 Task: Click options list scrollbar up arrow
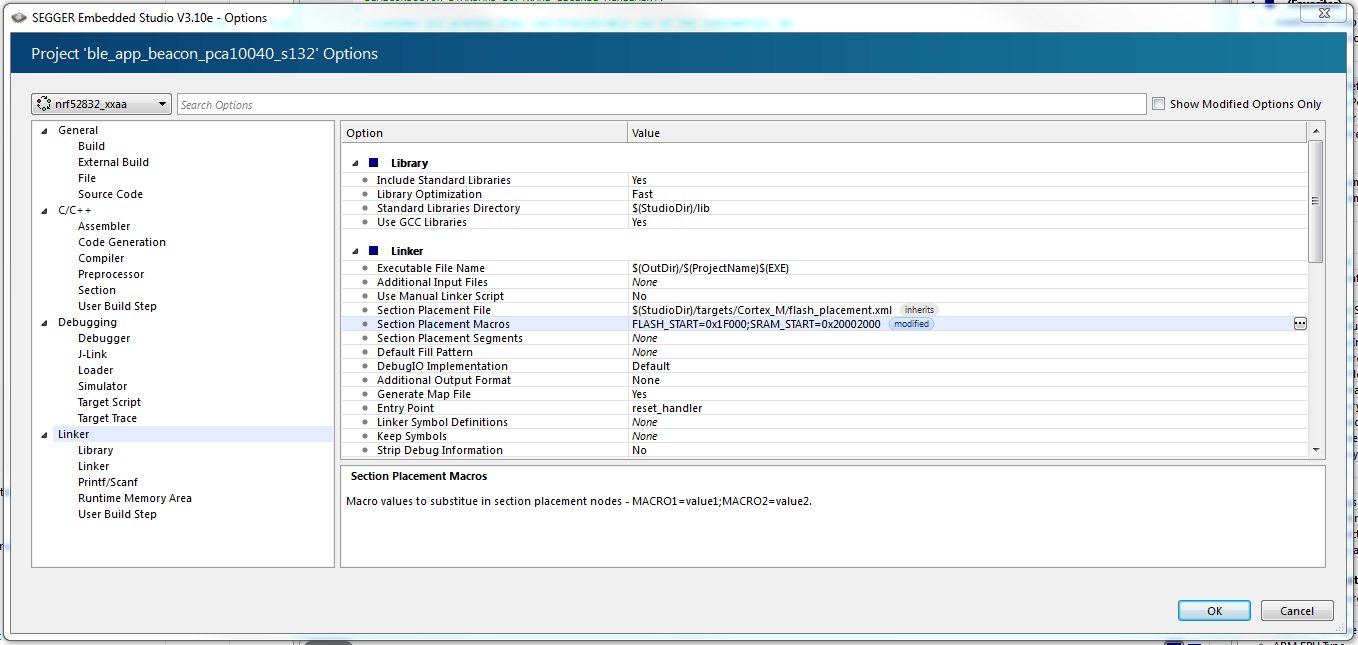click(x=1315, y=131)
